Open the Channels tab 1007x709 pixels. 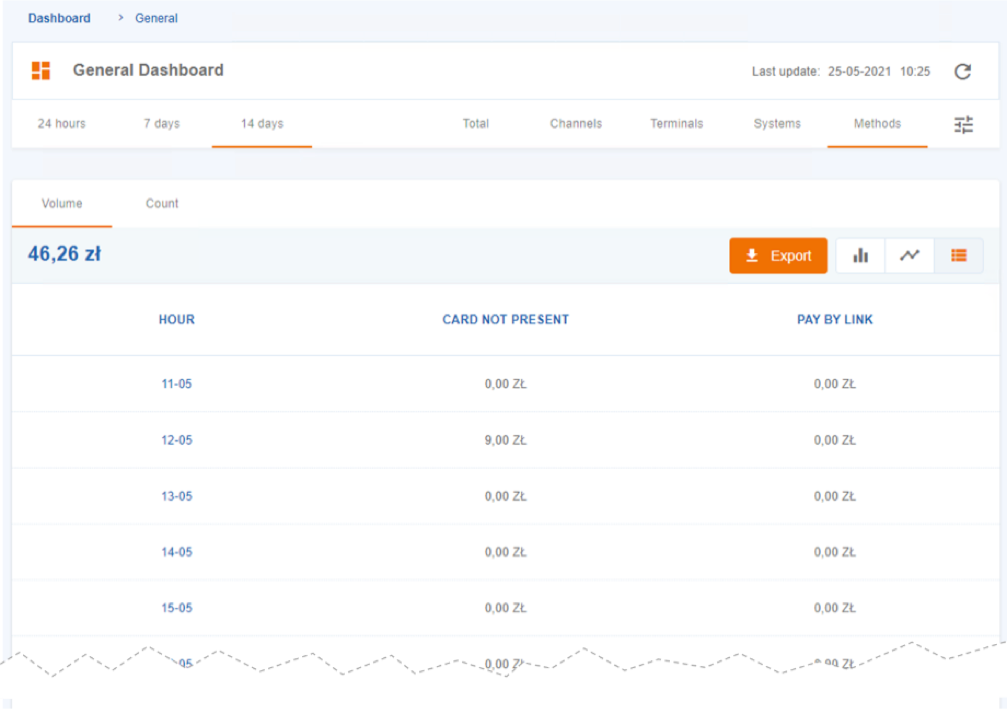click(576, 123)
